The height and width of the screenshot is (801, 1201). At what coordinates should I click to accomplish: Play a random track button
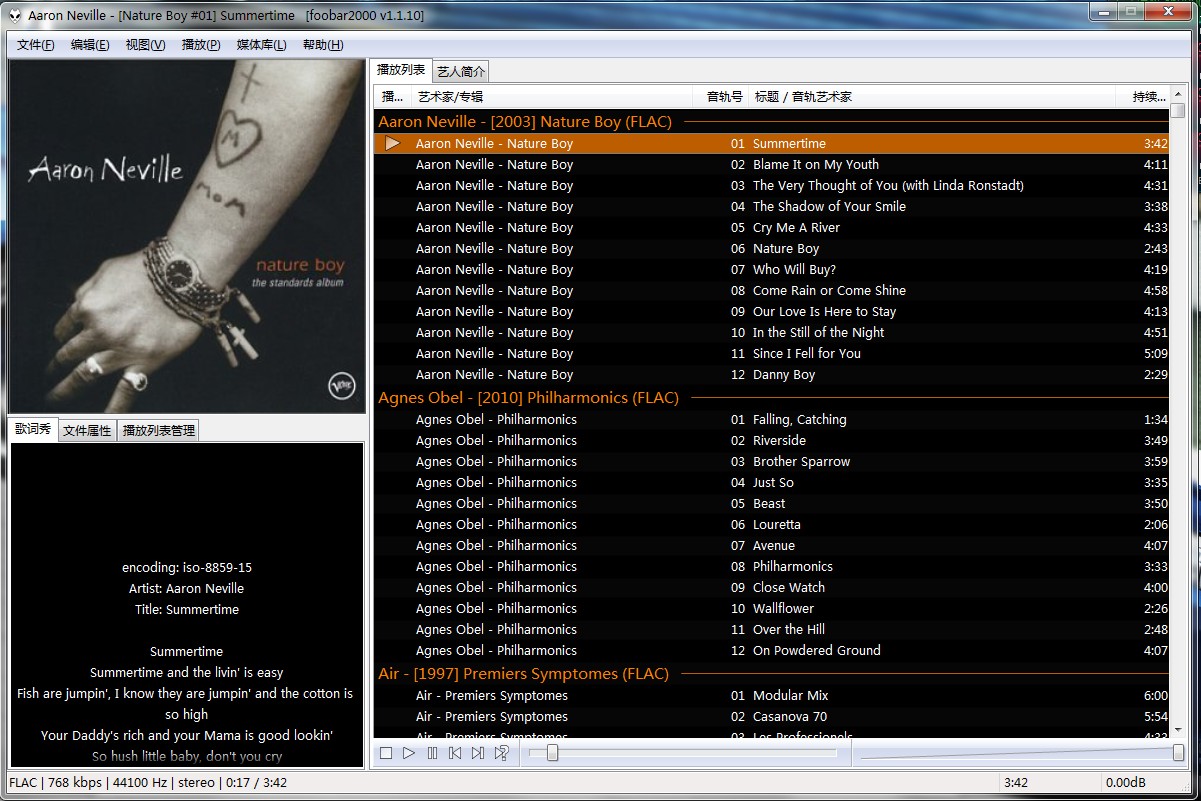501,753
